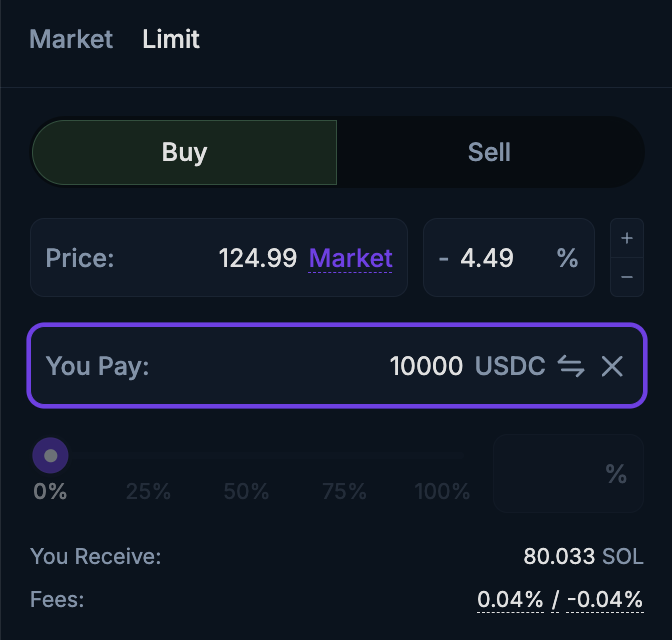The image size is (672, 640).
Task: Click the purple Market price link
Action: (x=350, y=258)
